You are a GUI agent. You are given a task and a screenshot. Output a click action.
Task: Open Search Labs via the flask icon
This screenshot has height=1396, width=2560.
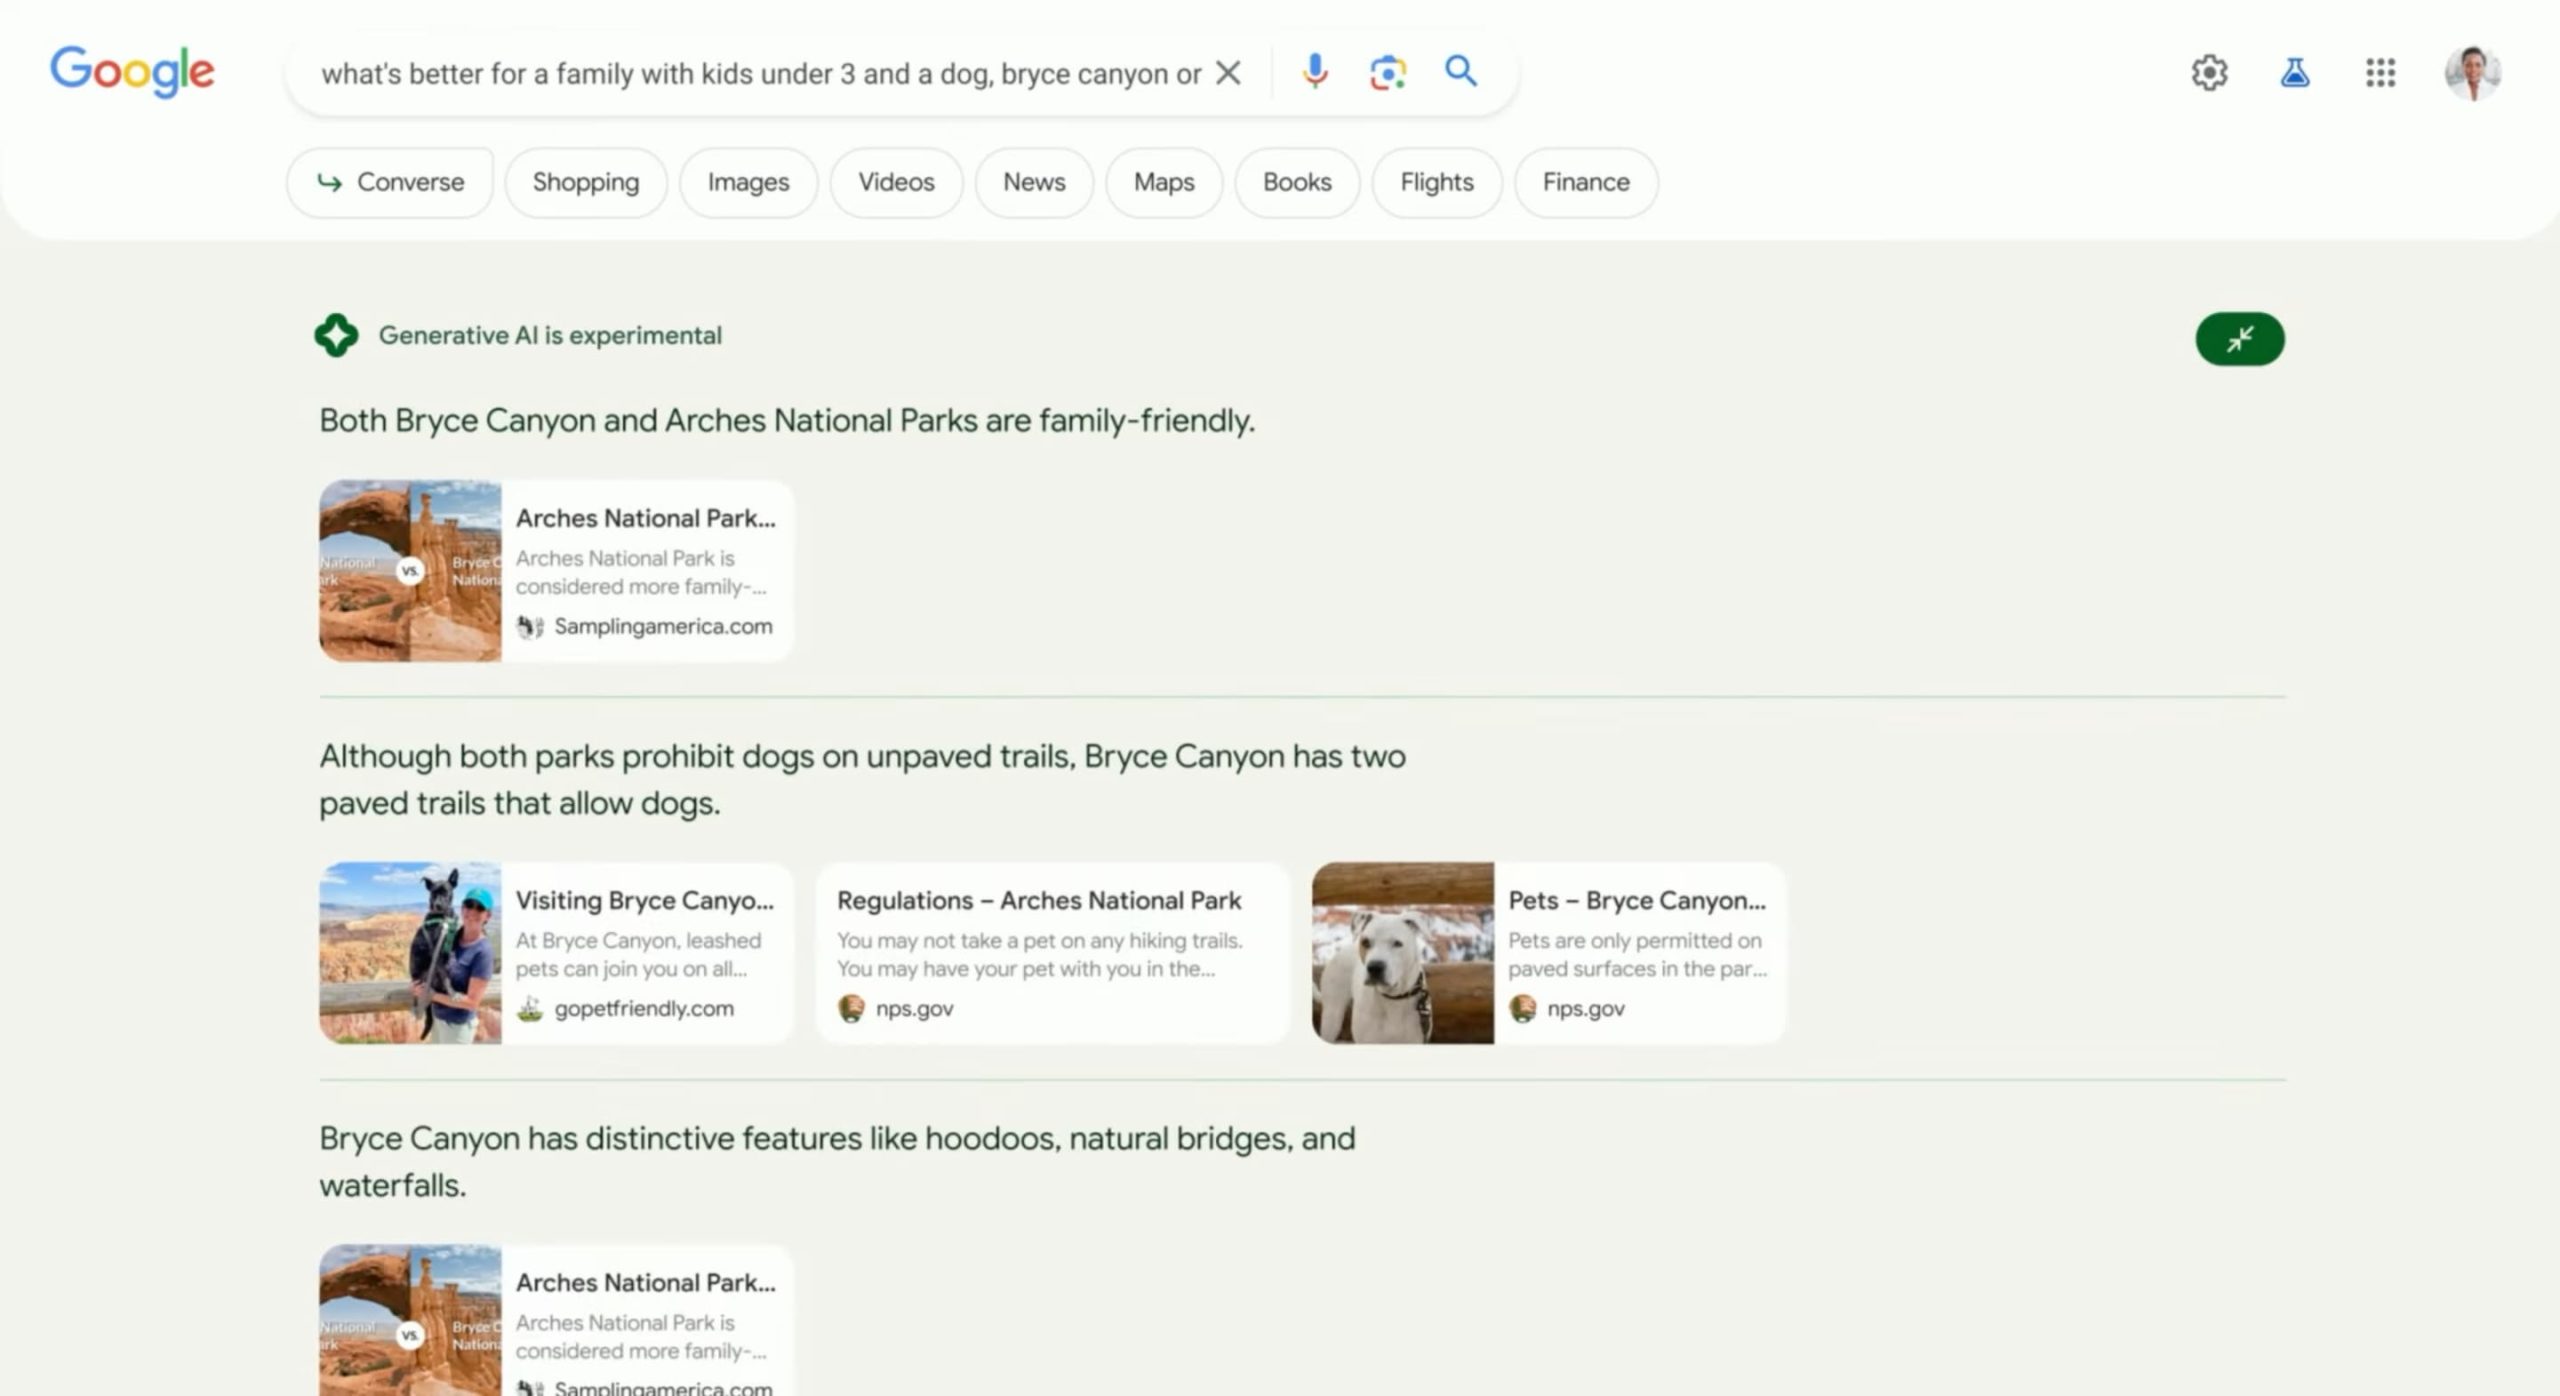2295,71
